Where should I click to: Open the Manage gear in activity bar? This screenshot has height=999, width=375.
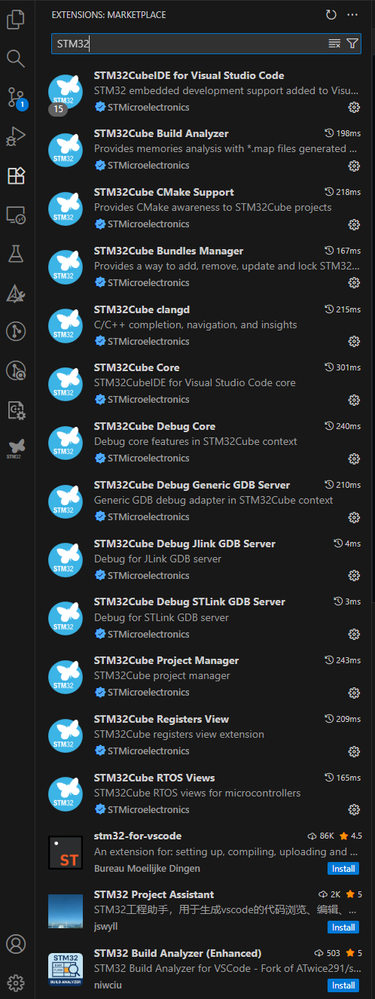tap(15, 982)
